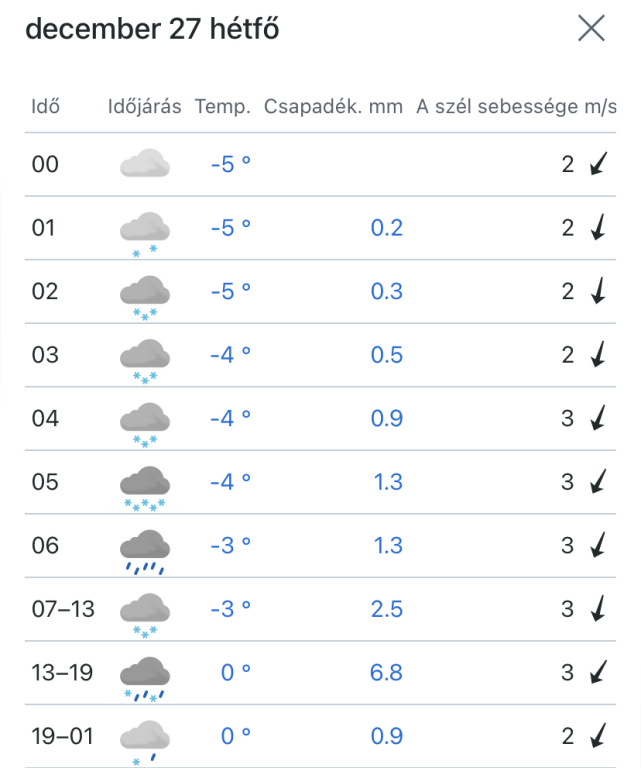Viewport: 641px width, 768px height.
Task: Click the heavy snow icon at 05
Action: [x=145, y=487]
